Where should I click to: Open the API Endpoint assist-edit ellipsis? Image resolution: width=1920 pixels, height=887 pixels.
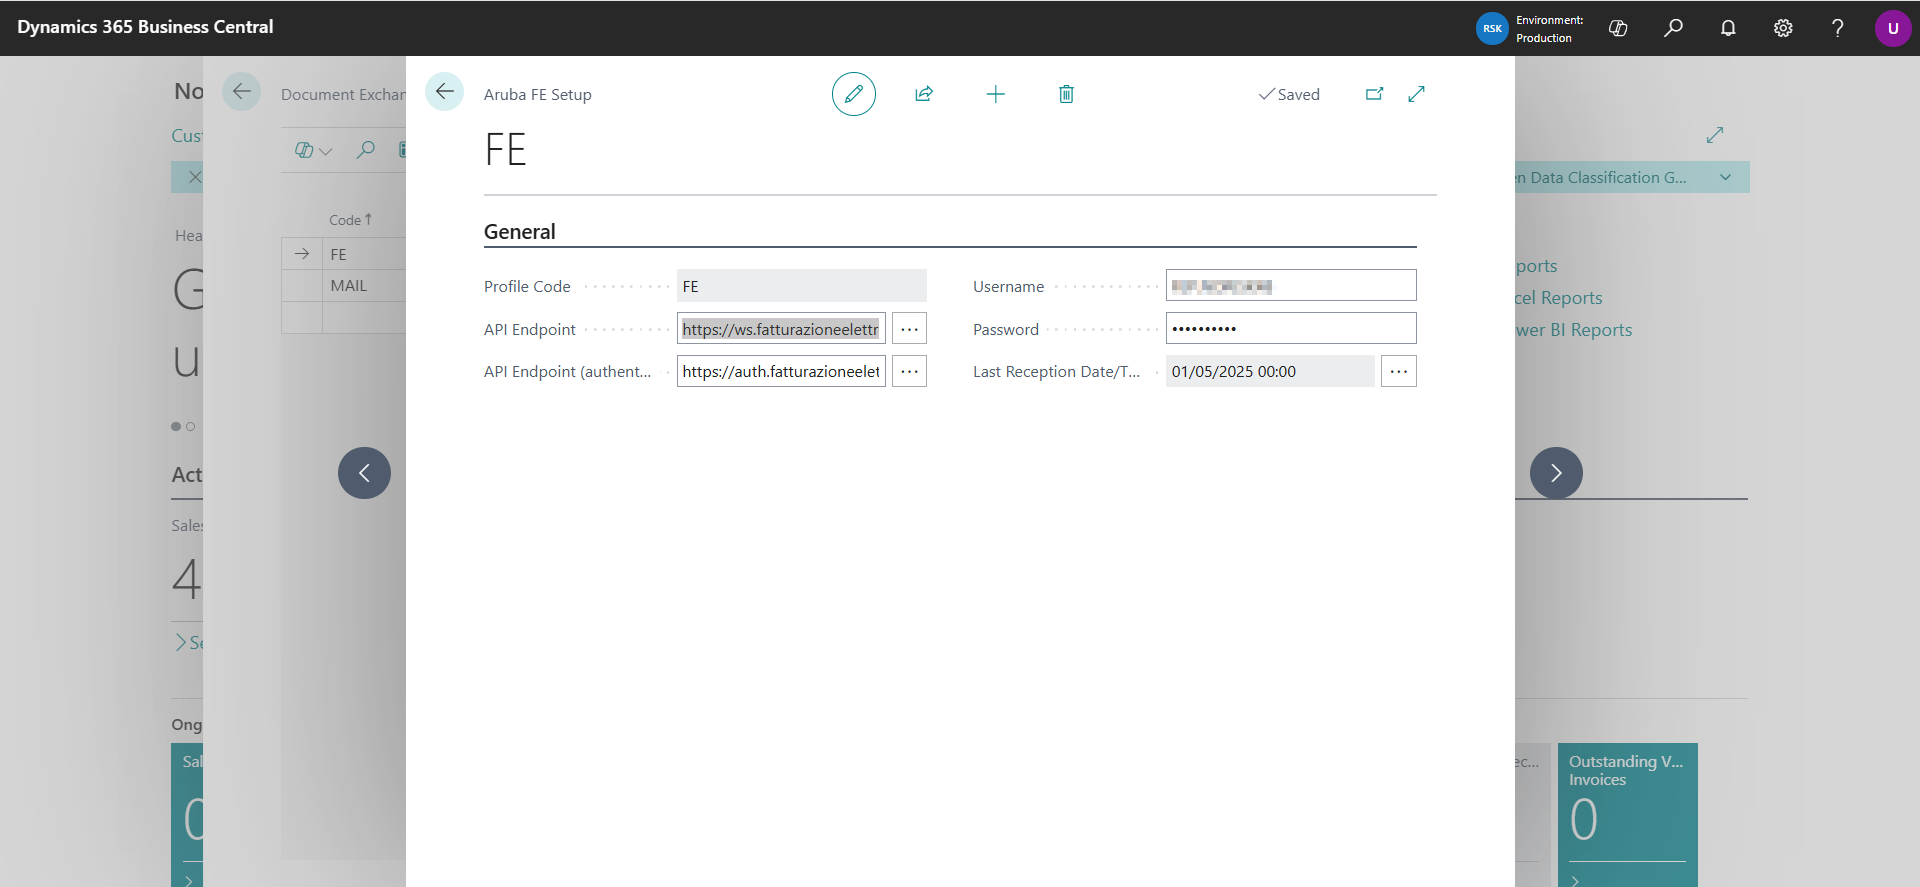(909, 329)
